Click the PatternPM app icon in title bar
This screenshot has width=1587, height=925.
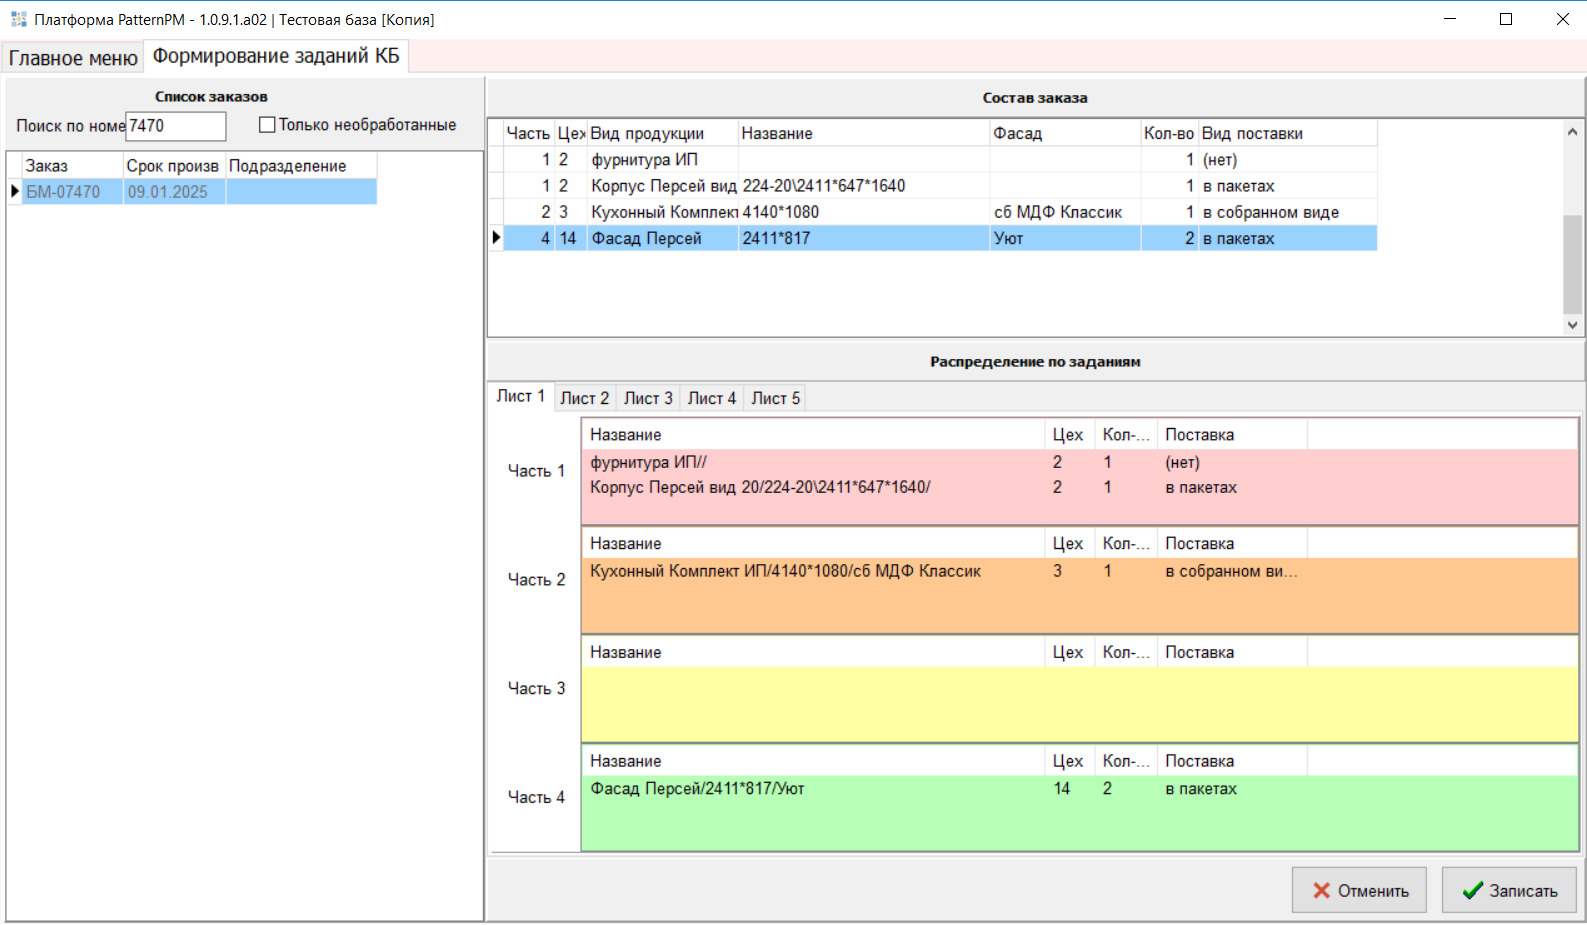point(18,19)
